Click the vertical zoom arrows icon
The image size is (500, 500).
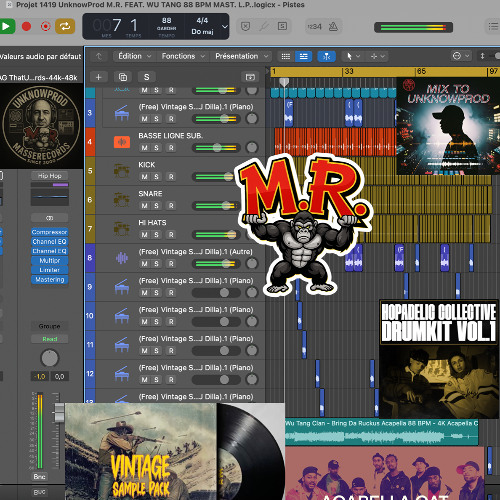(482, 56)
